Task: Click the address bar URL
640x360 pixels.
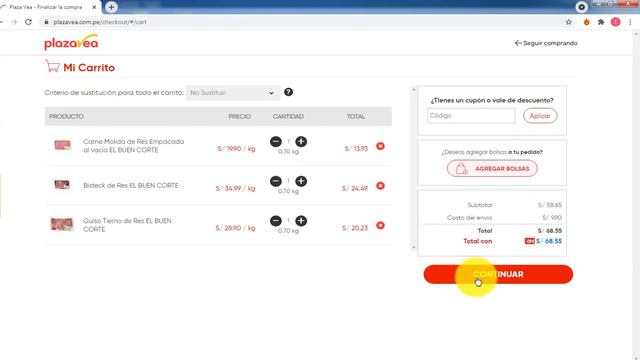Action: click(x=100, y=22)
